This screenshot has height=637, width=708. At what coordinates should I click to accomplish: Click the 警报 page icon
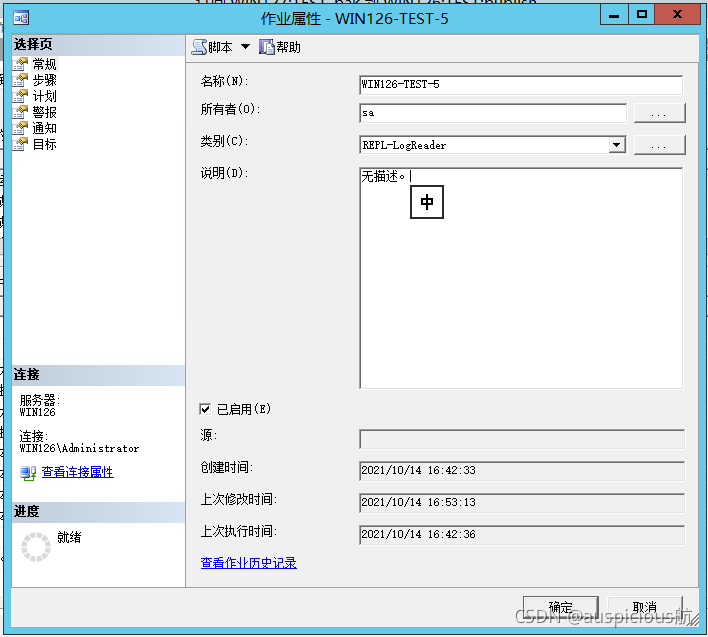point(20,112)
